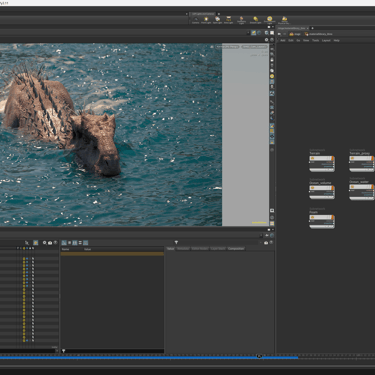
Task: Select the Point Light shelf tool
Action: tap(206, 20)
